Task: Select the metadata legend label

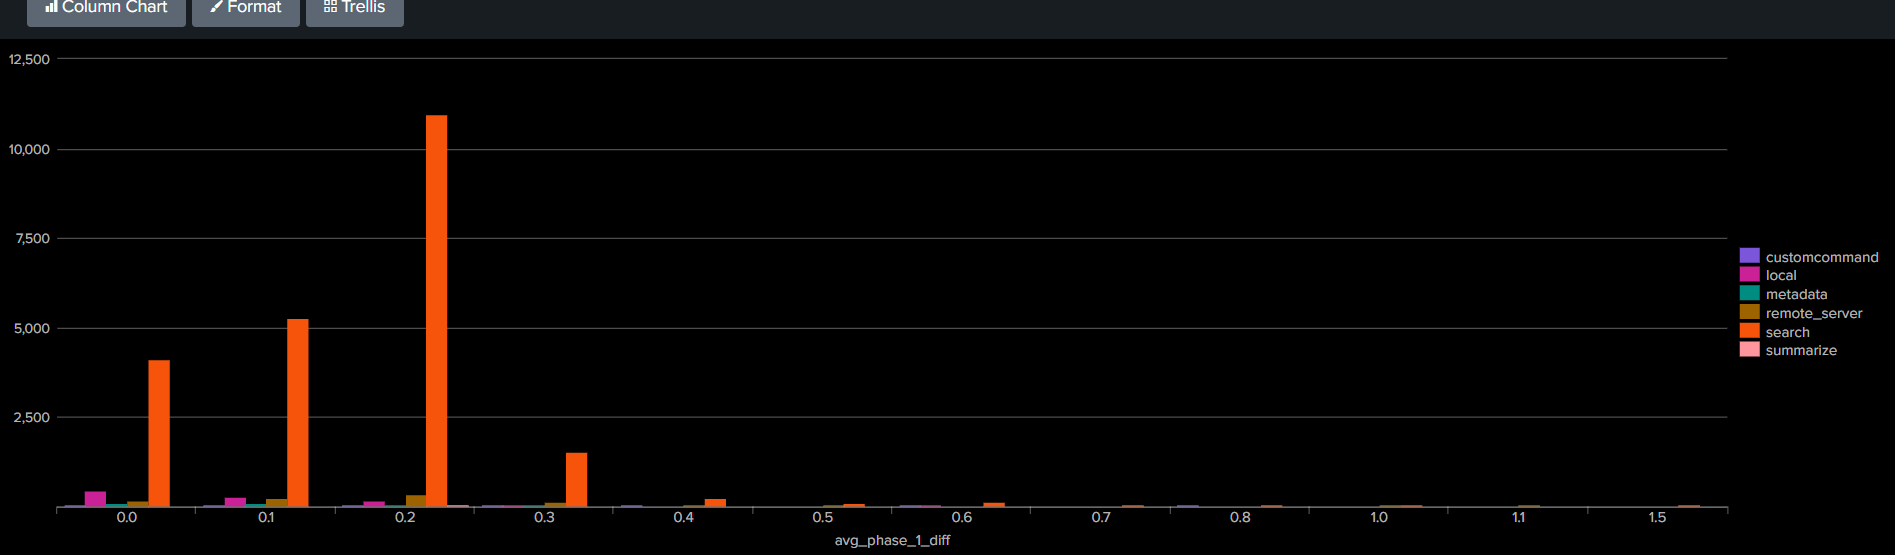Action: [1796, 294]
